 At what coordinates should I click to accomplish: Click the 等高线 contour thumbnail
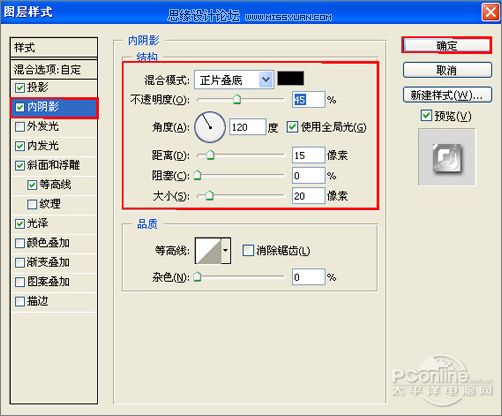[209, 250]
